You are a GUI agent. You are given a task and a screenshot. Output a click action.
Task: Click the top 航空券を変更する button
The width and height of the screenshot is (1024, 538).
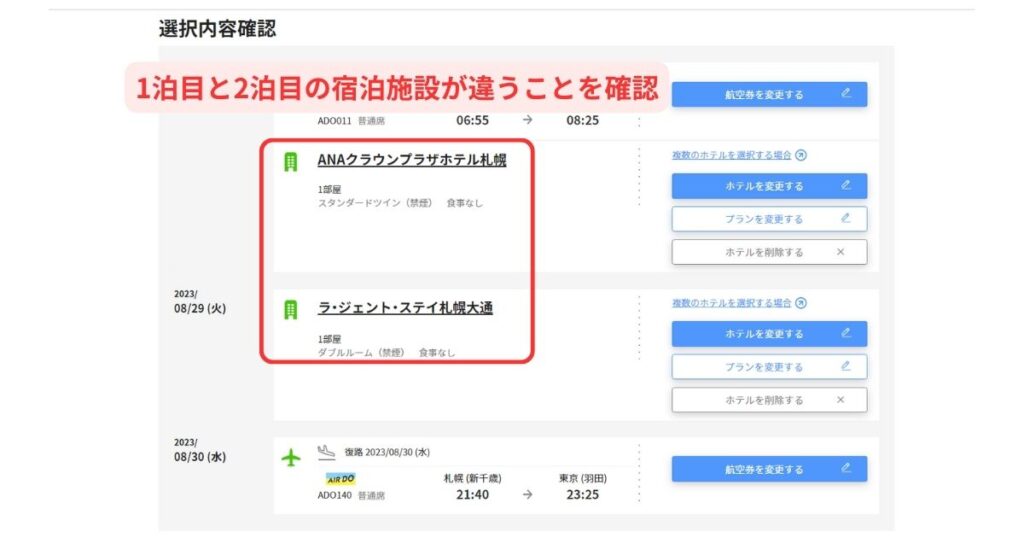pyautogui.click(x=769, y=95)
